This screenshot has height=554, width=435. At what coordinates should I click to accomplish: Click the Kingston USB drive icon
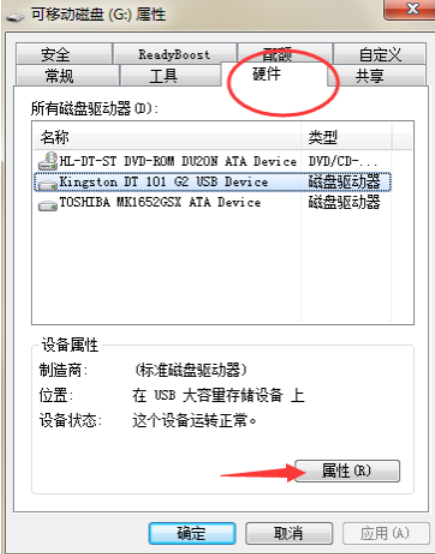tap(48, 184)
